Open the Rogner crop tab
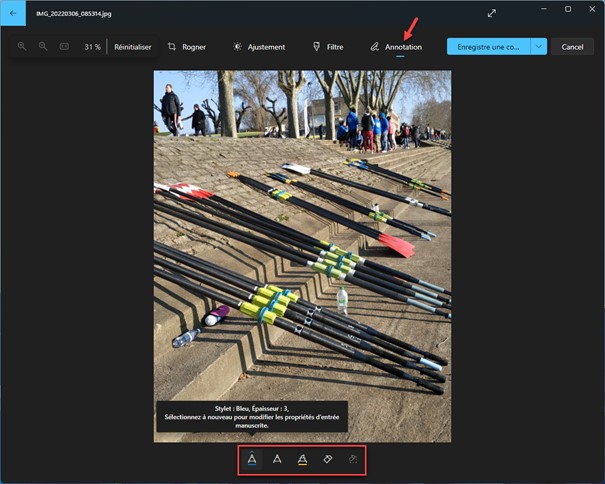605x484 pixels. (x=186, y=47)
